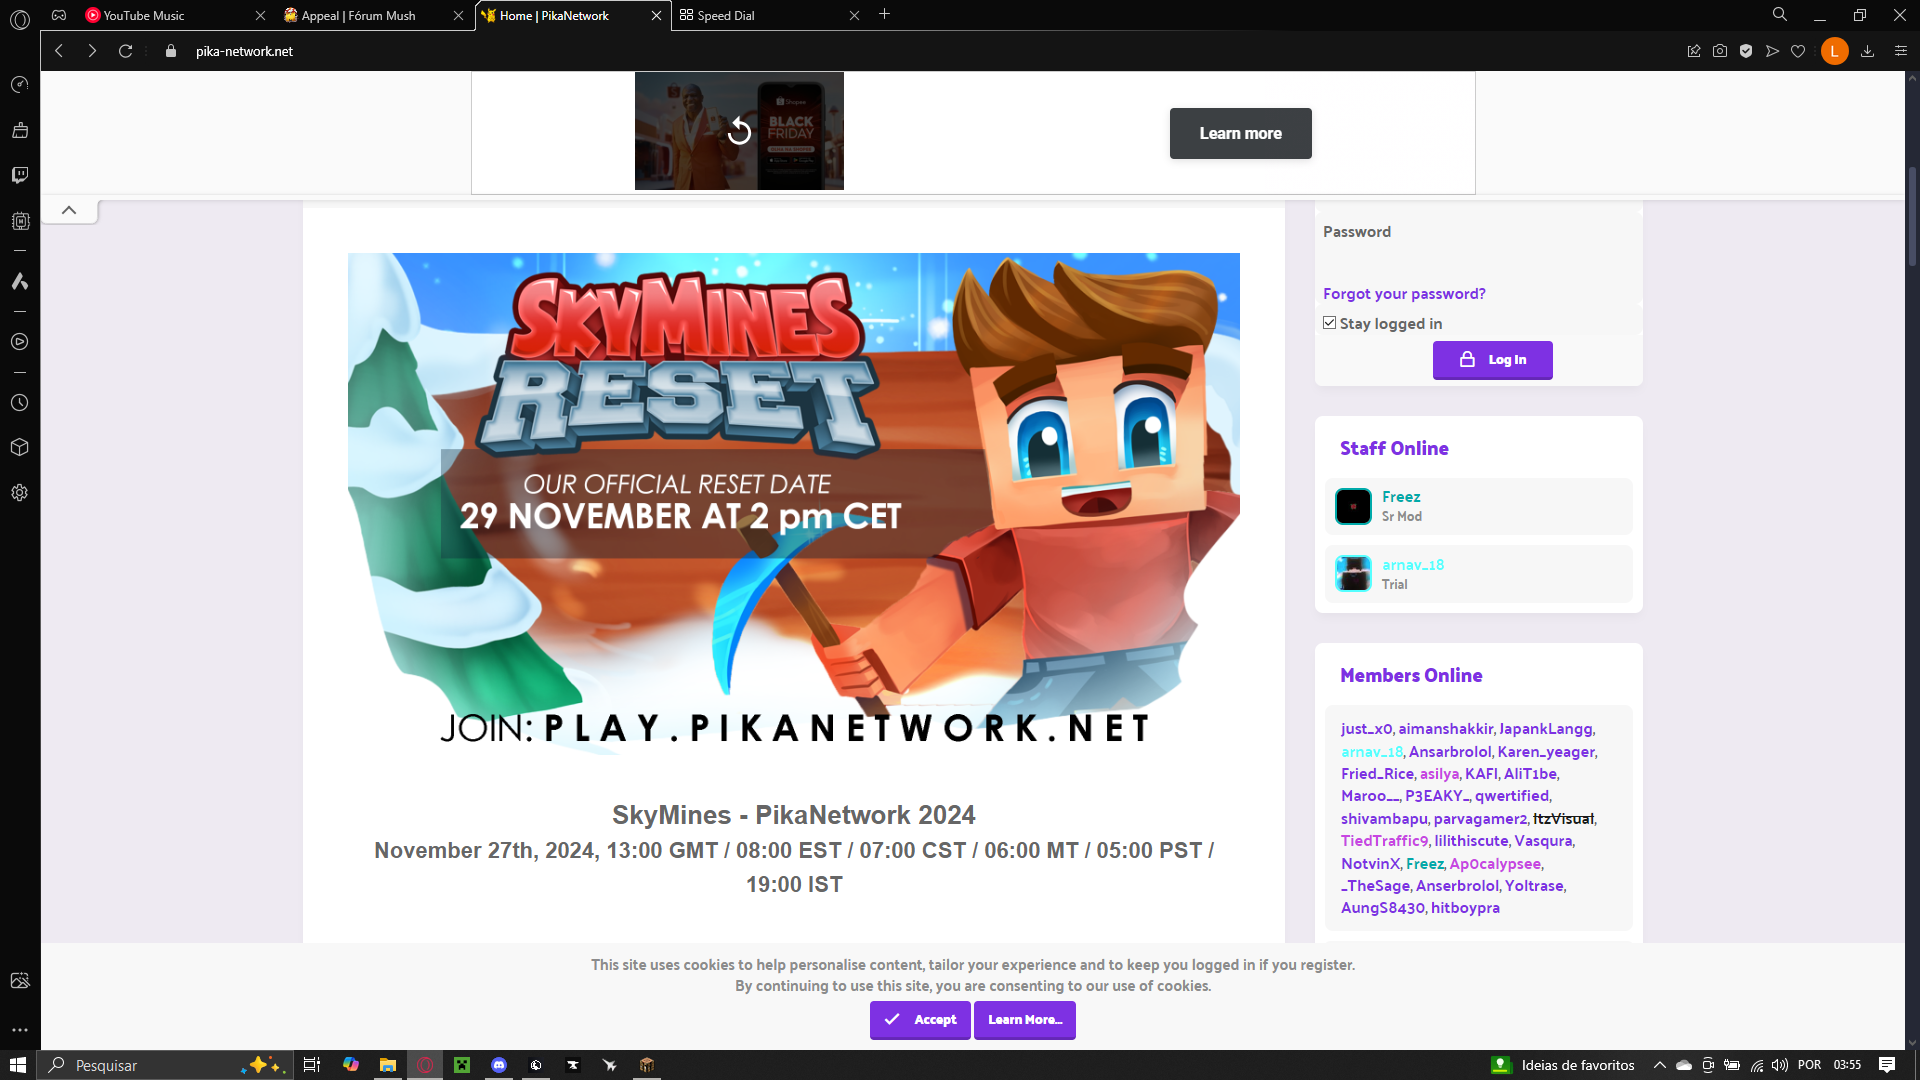Screen dimensions: 1920x1080
Task: Open arnav_18 Trial staff profile
Action: click(1413, 565)
